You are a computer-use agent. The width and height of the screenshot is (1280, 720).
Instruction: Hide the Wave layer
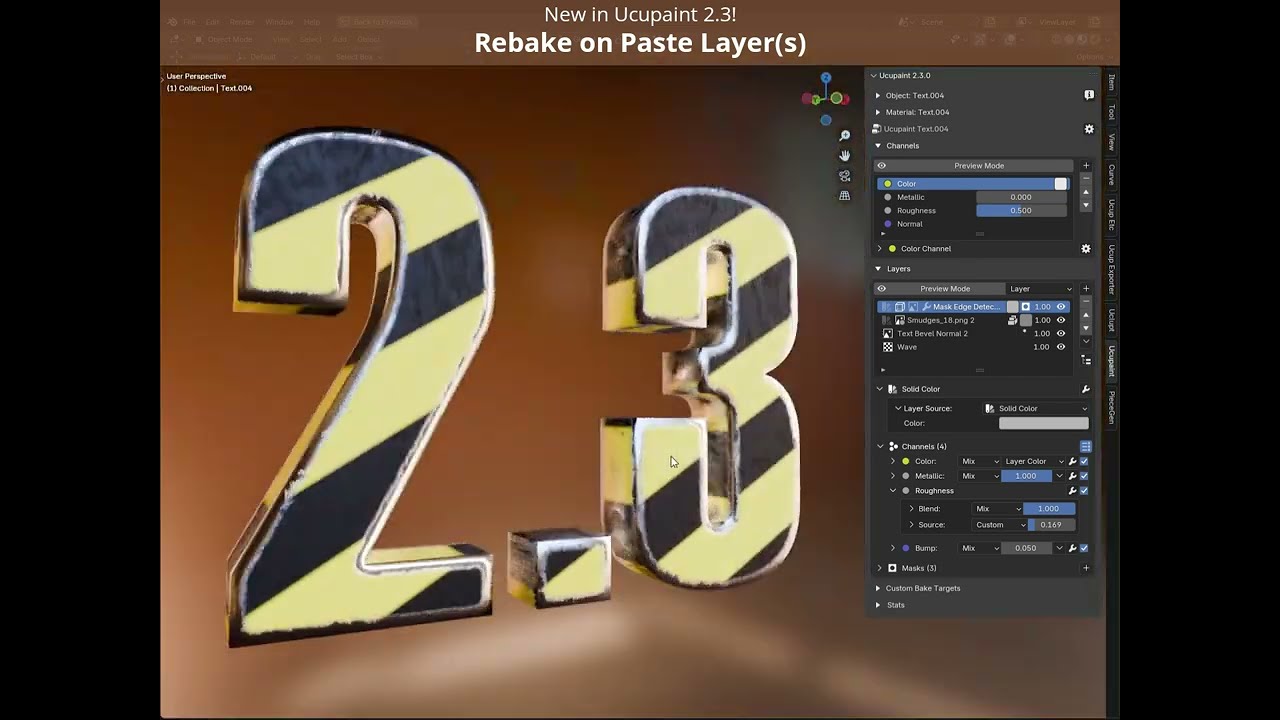coord(1061,347)
